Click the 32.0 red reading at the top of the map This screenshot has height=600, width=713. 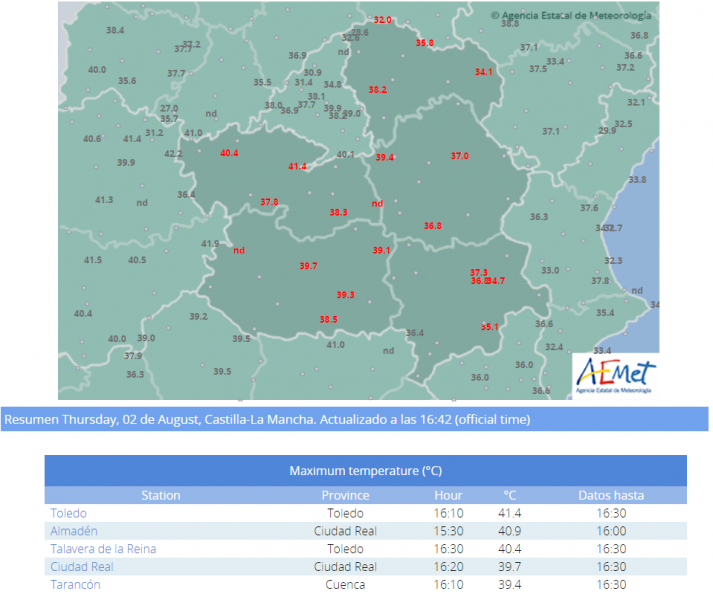click(382, 20)
